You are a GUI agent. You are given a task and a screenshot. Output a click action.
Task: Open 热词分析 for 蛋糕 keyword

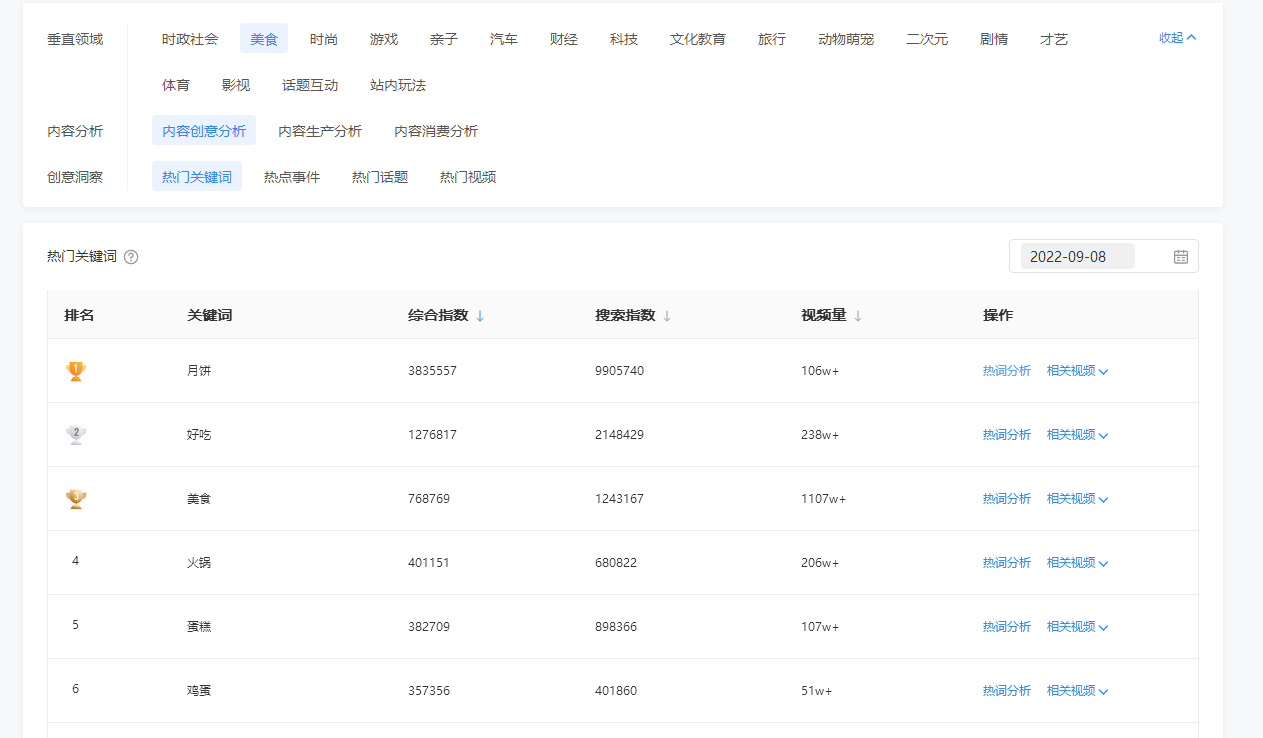1006,627
